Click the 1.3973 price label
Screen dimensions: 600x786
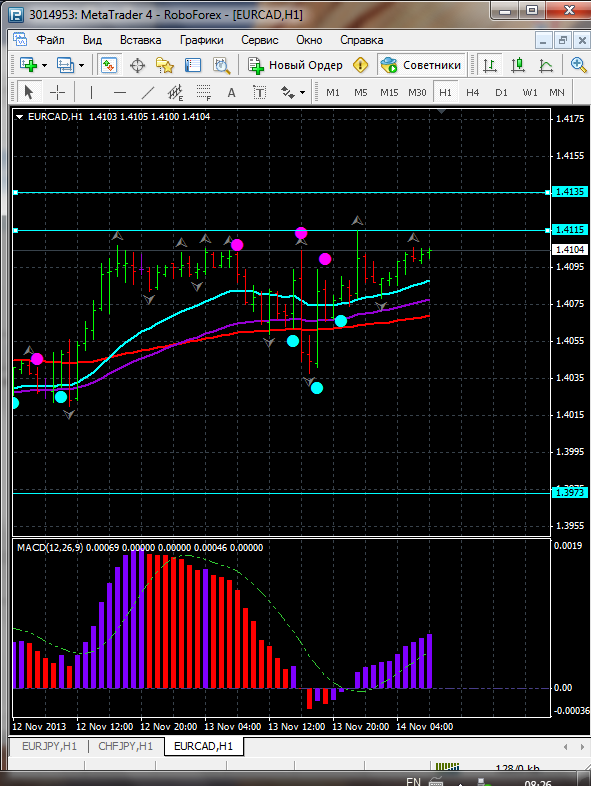coord(569,493)
